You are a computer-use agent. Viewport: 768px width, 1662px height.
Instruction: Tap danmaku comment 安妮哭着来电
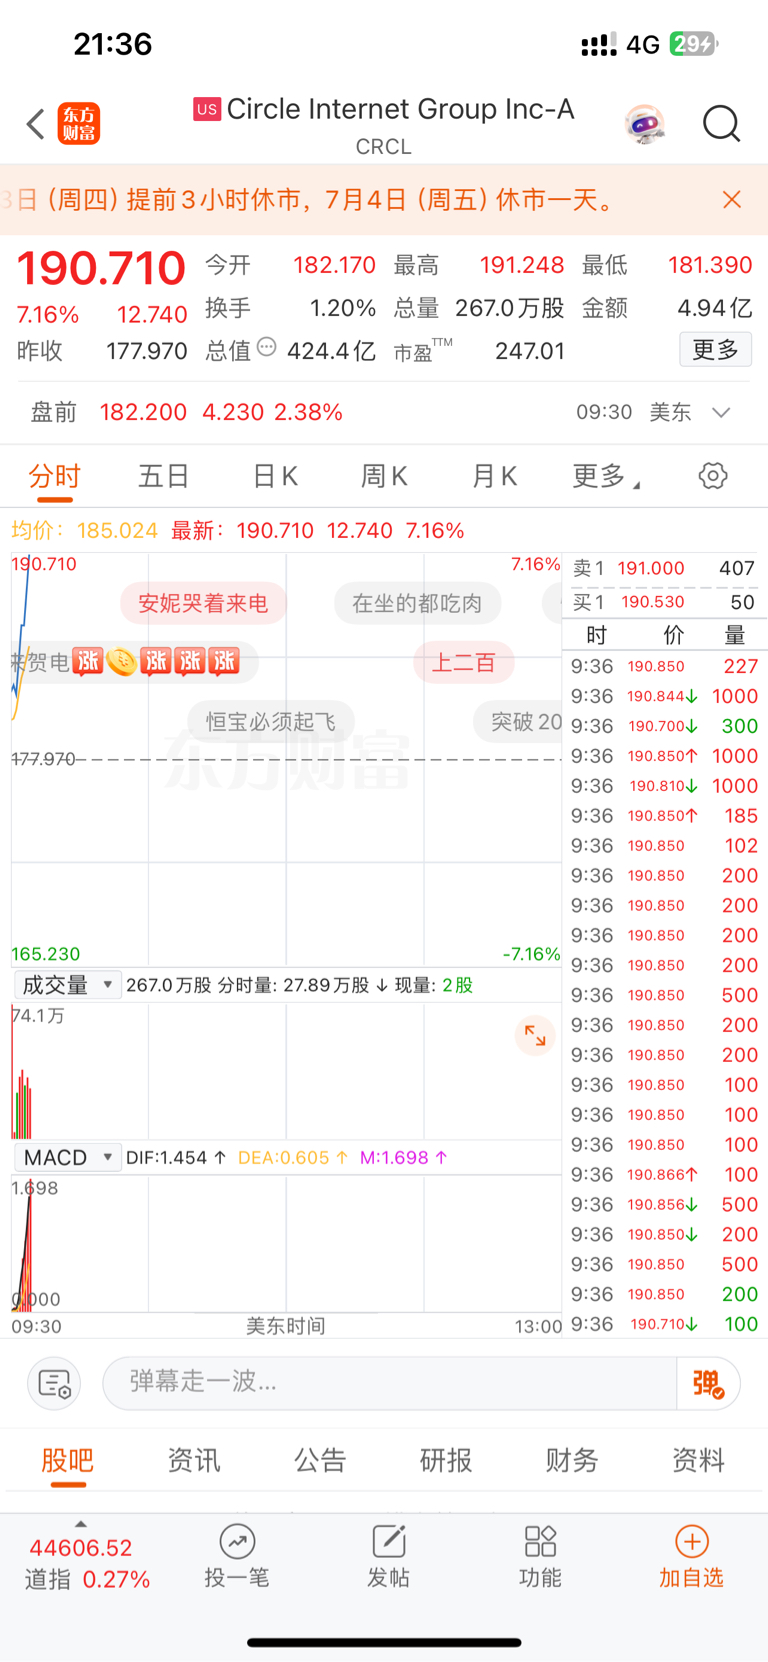coord(203,603)
